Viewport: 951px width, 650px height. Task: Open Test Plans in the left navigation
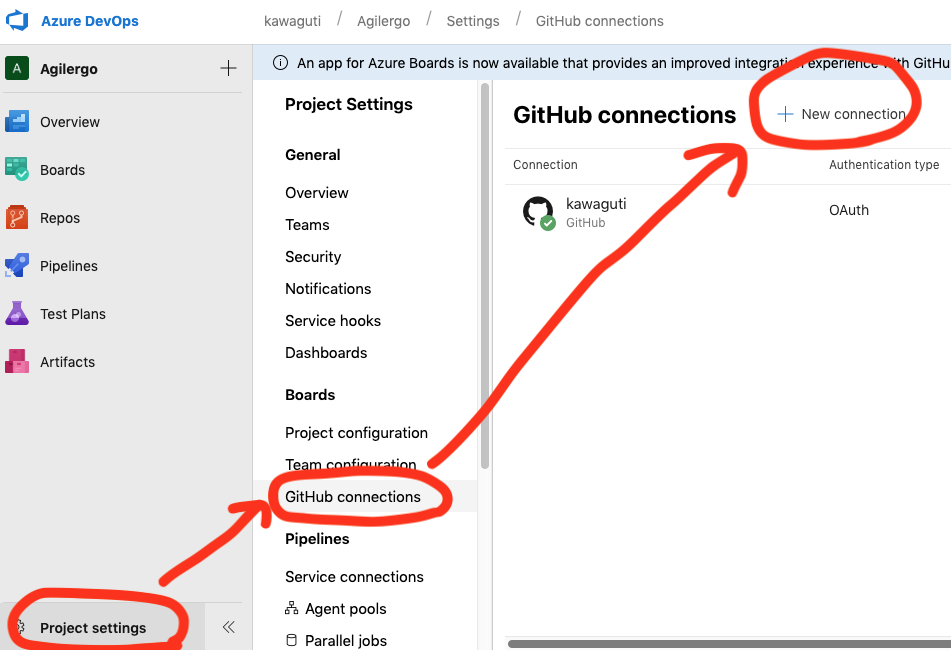(73, 313)
